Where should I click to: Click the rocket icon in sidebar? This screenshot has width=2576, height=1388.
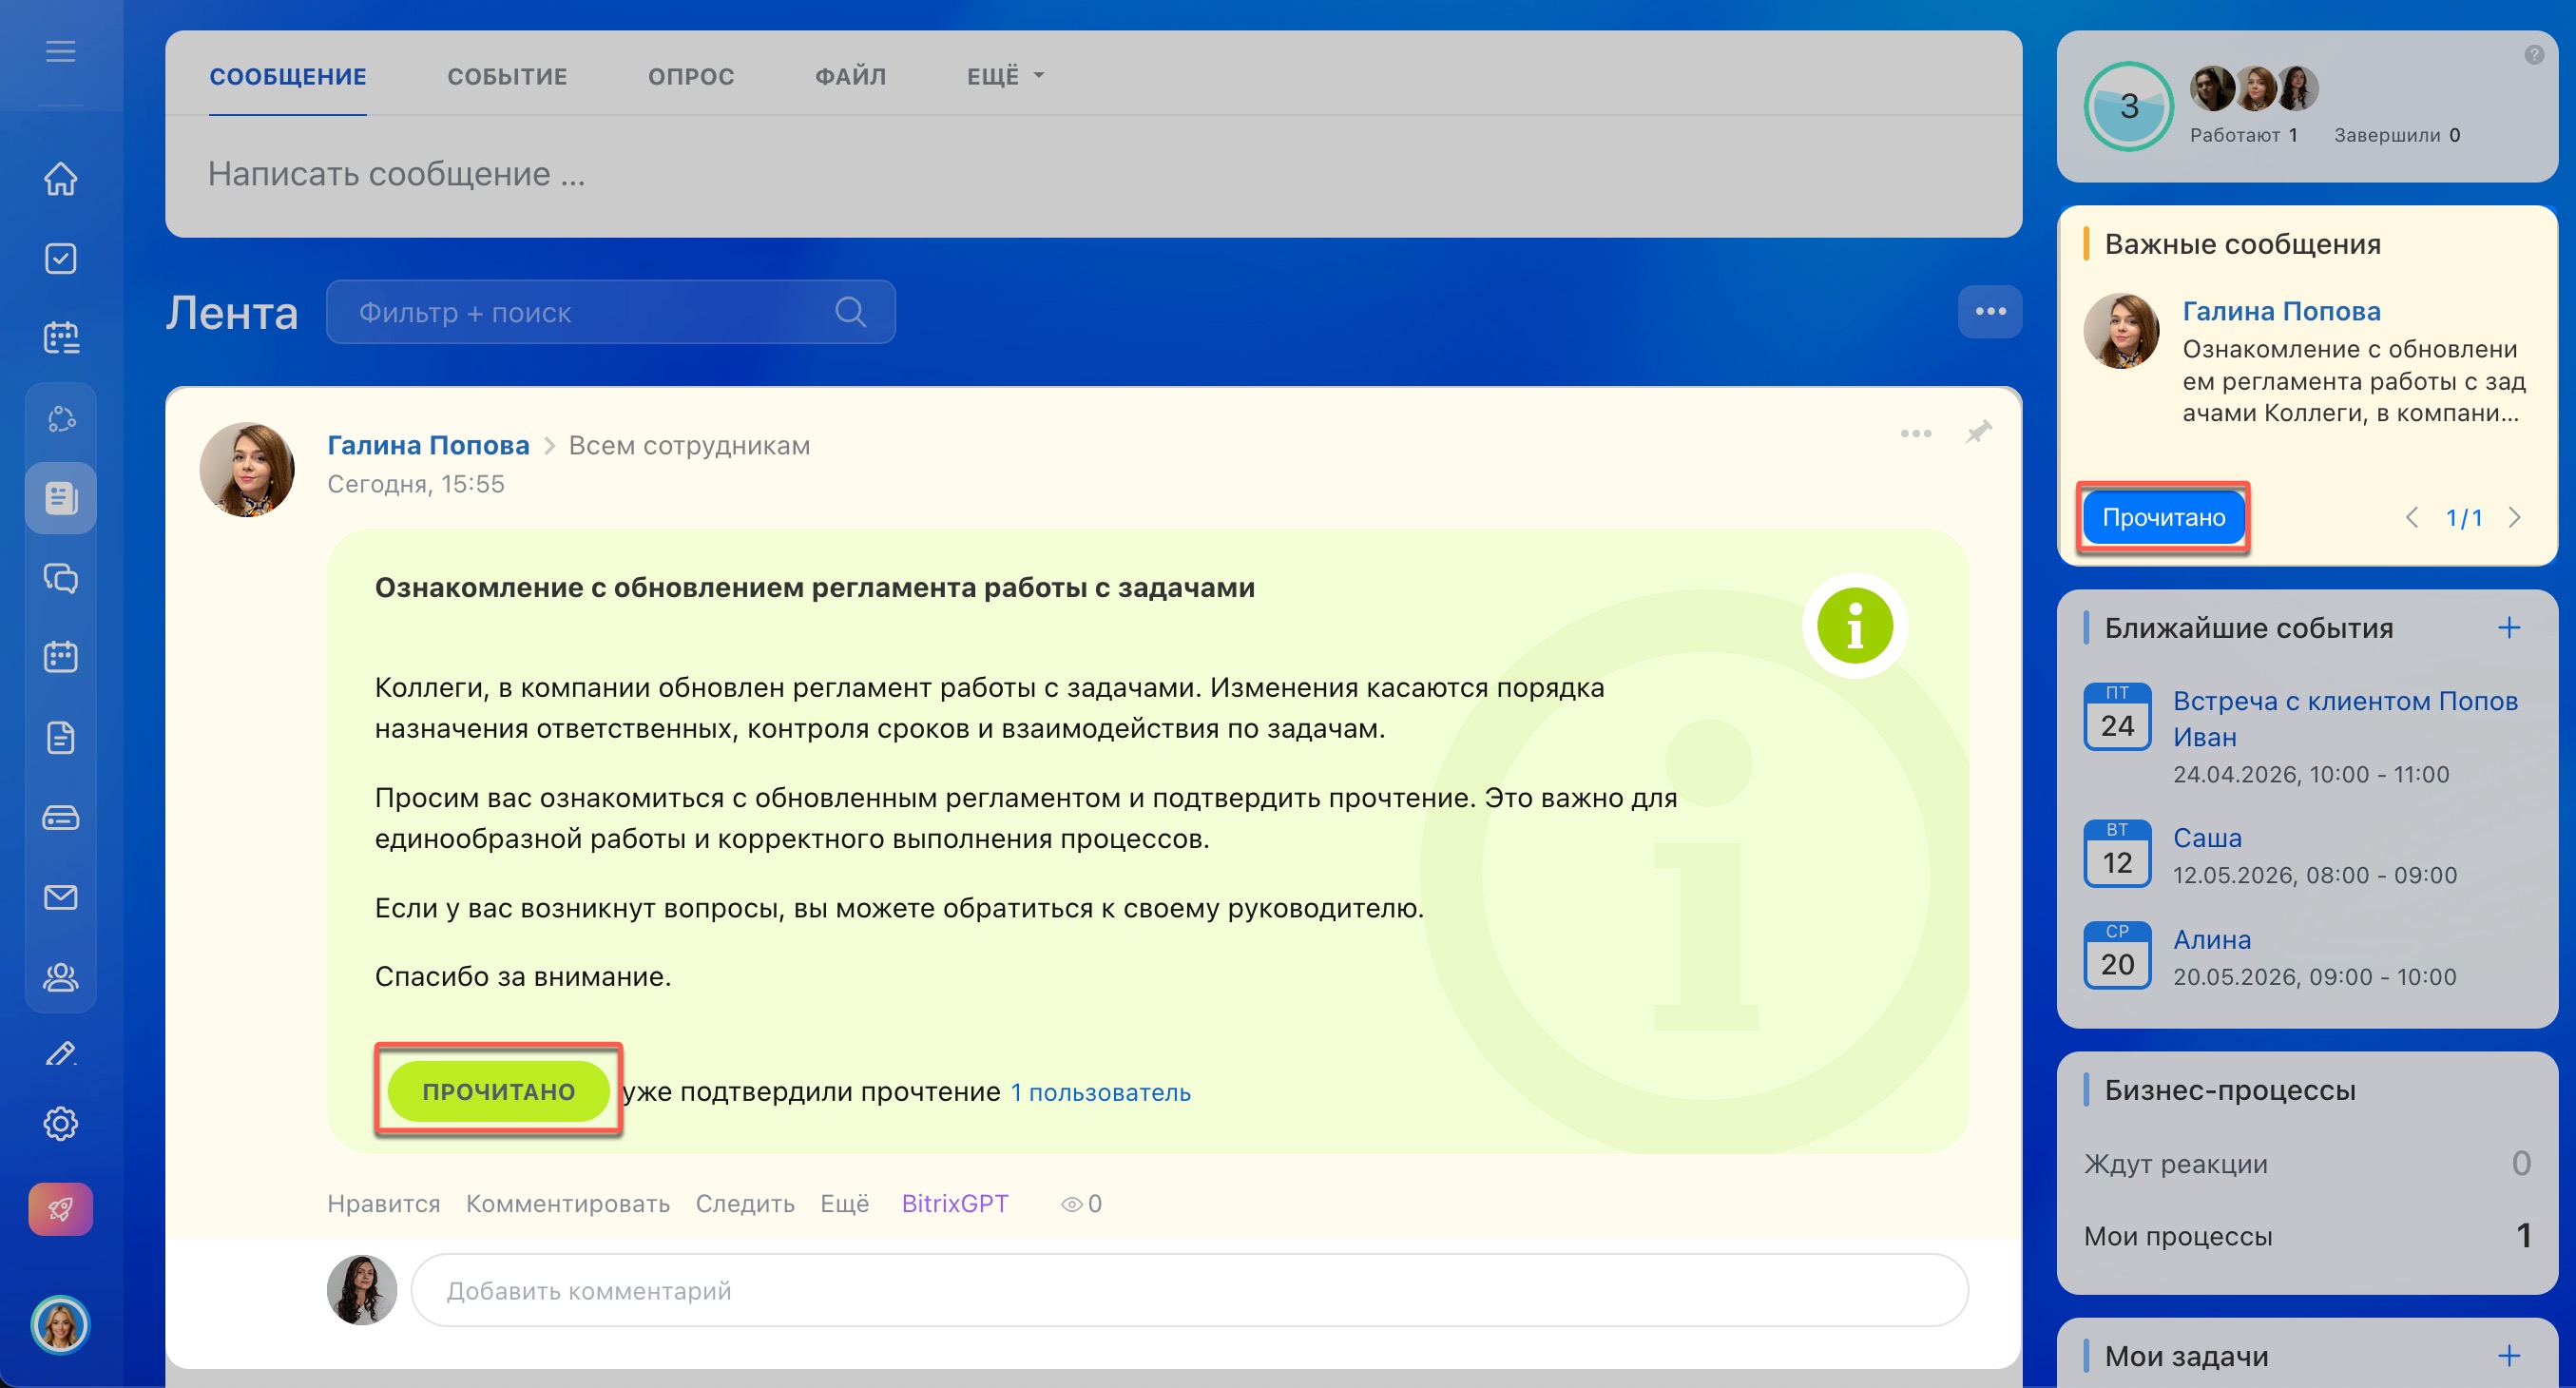tap(60, 1209)
